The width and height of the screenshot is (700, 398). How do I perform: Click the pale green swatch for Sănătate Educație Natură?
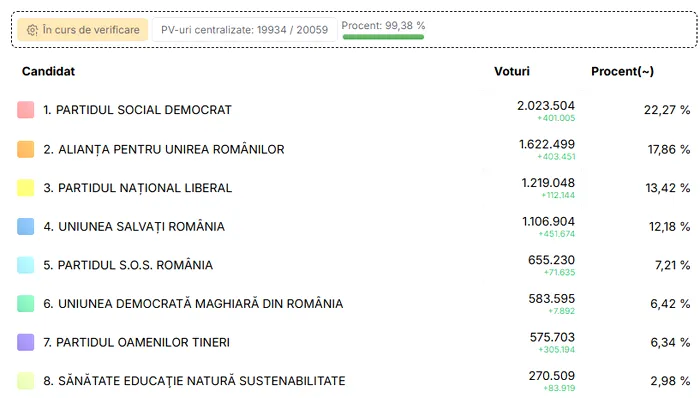click(x=25, y=381)
